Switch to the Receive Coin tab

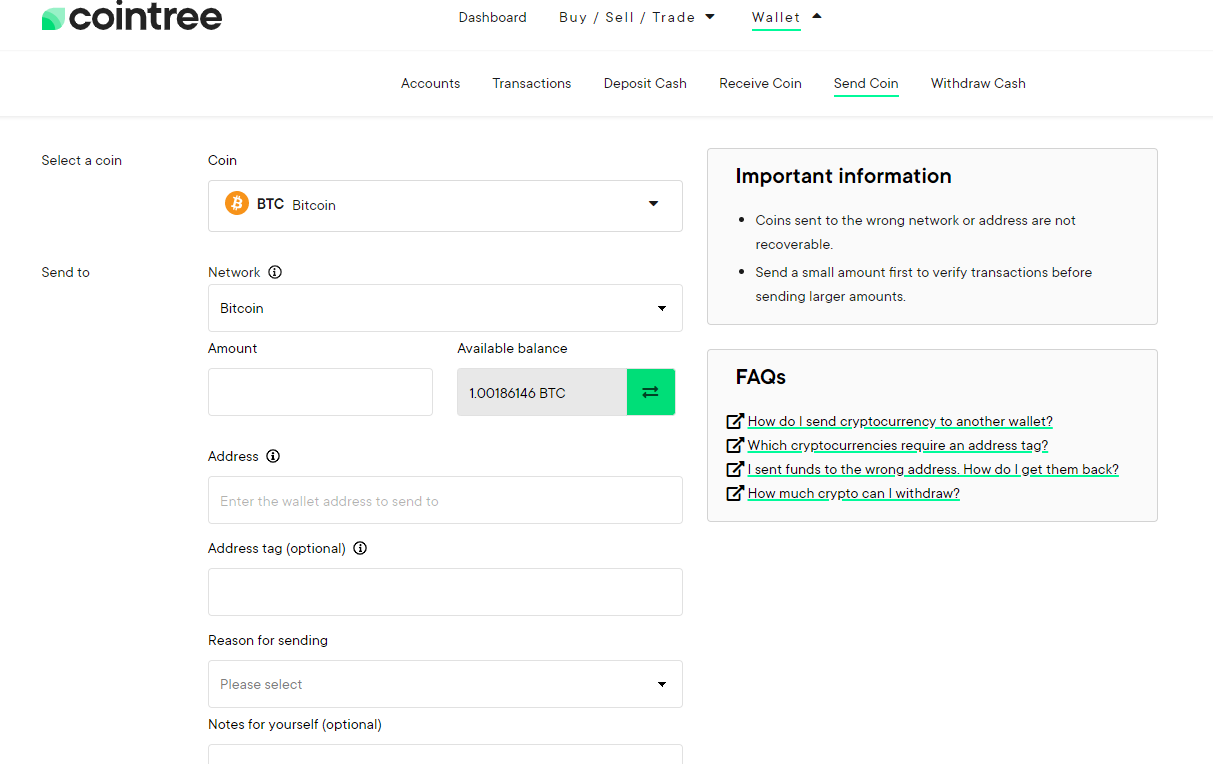(x=760, y=83)
